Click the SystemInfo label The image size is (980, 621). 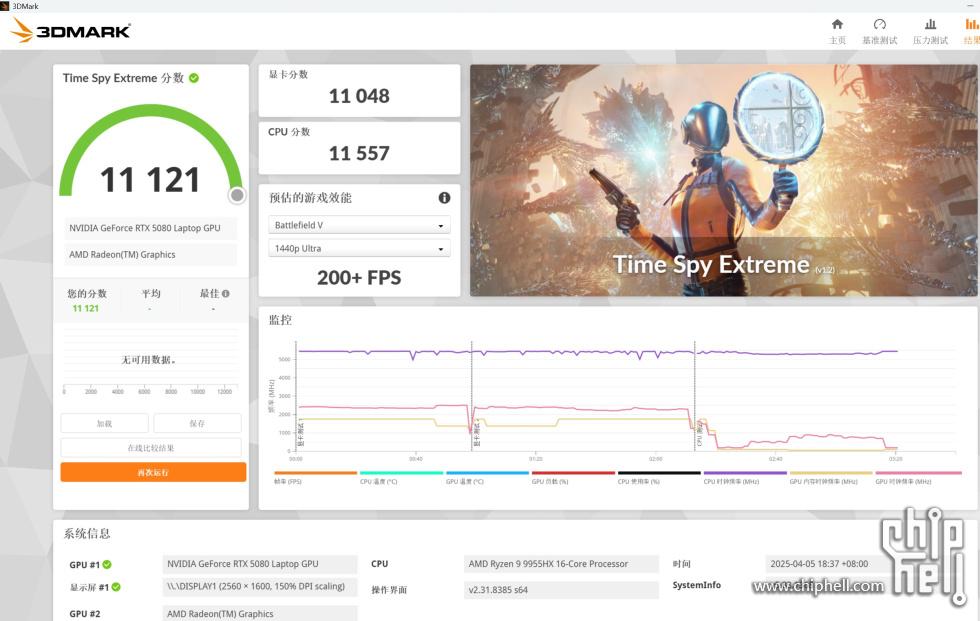click(696, 585)
